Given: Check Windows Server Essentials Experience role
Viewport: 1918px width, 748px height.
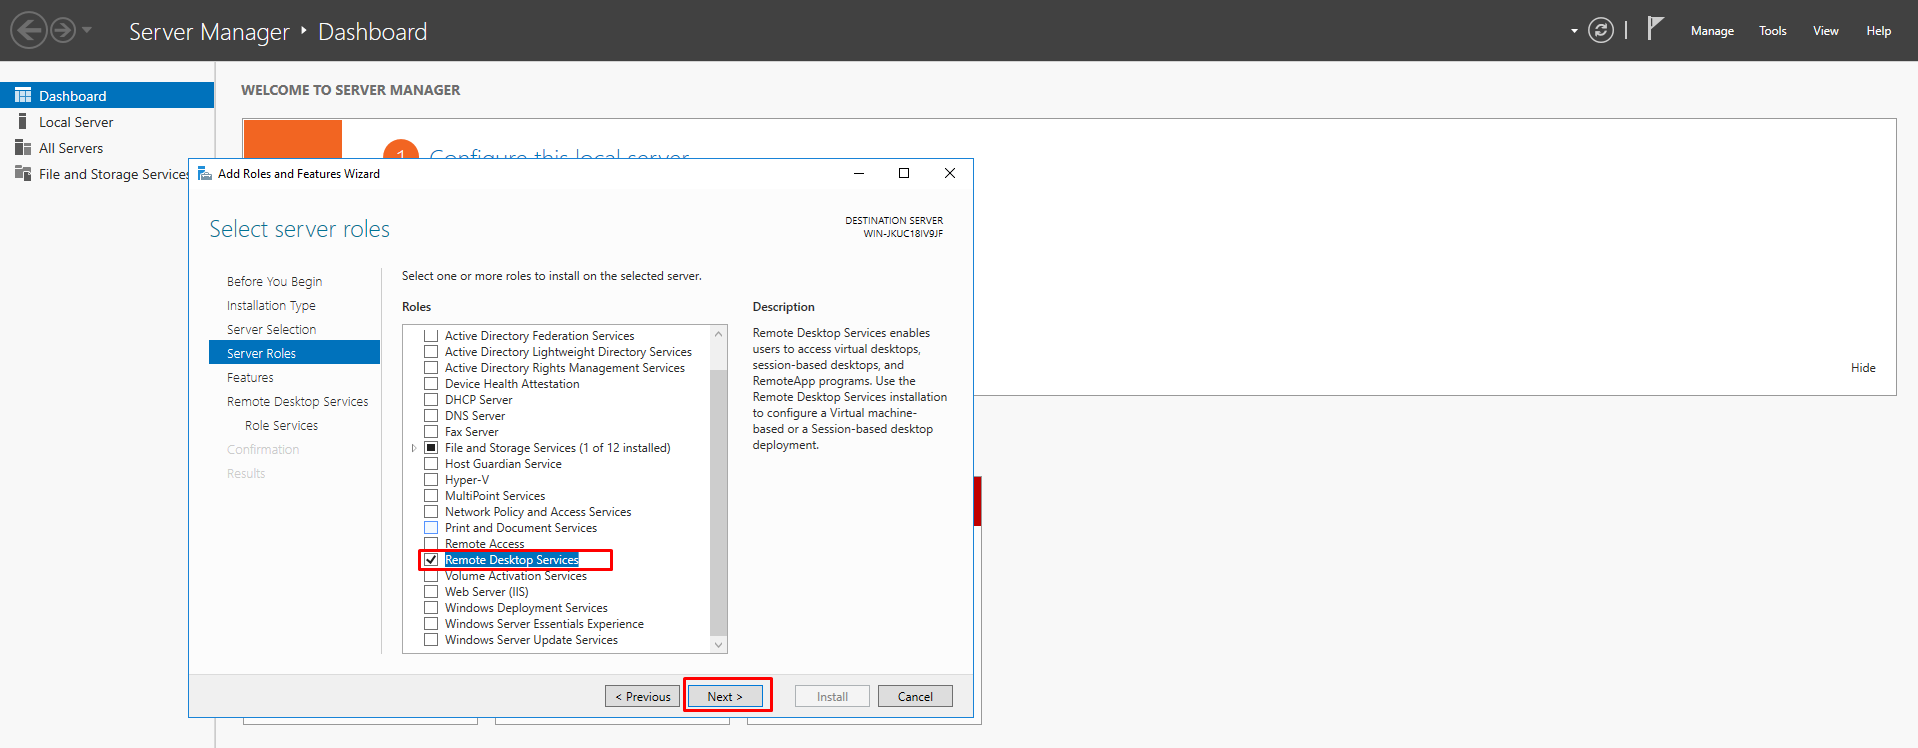Looking at the screenshot, I should click(431, 624).
